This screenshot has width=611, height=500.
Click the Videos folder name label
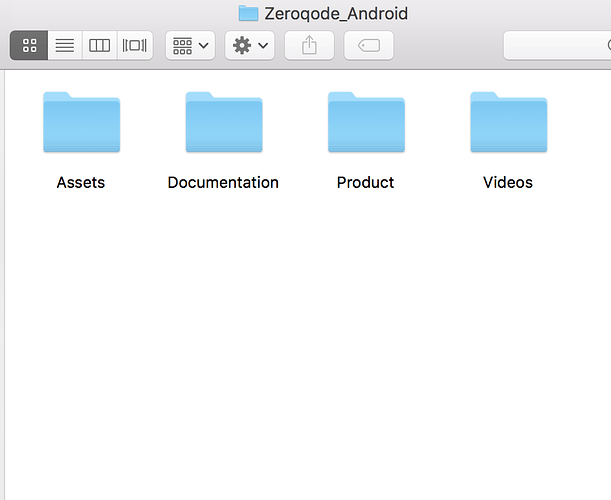pos(508,182)
